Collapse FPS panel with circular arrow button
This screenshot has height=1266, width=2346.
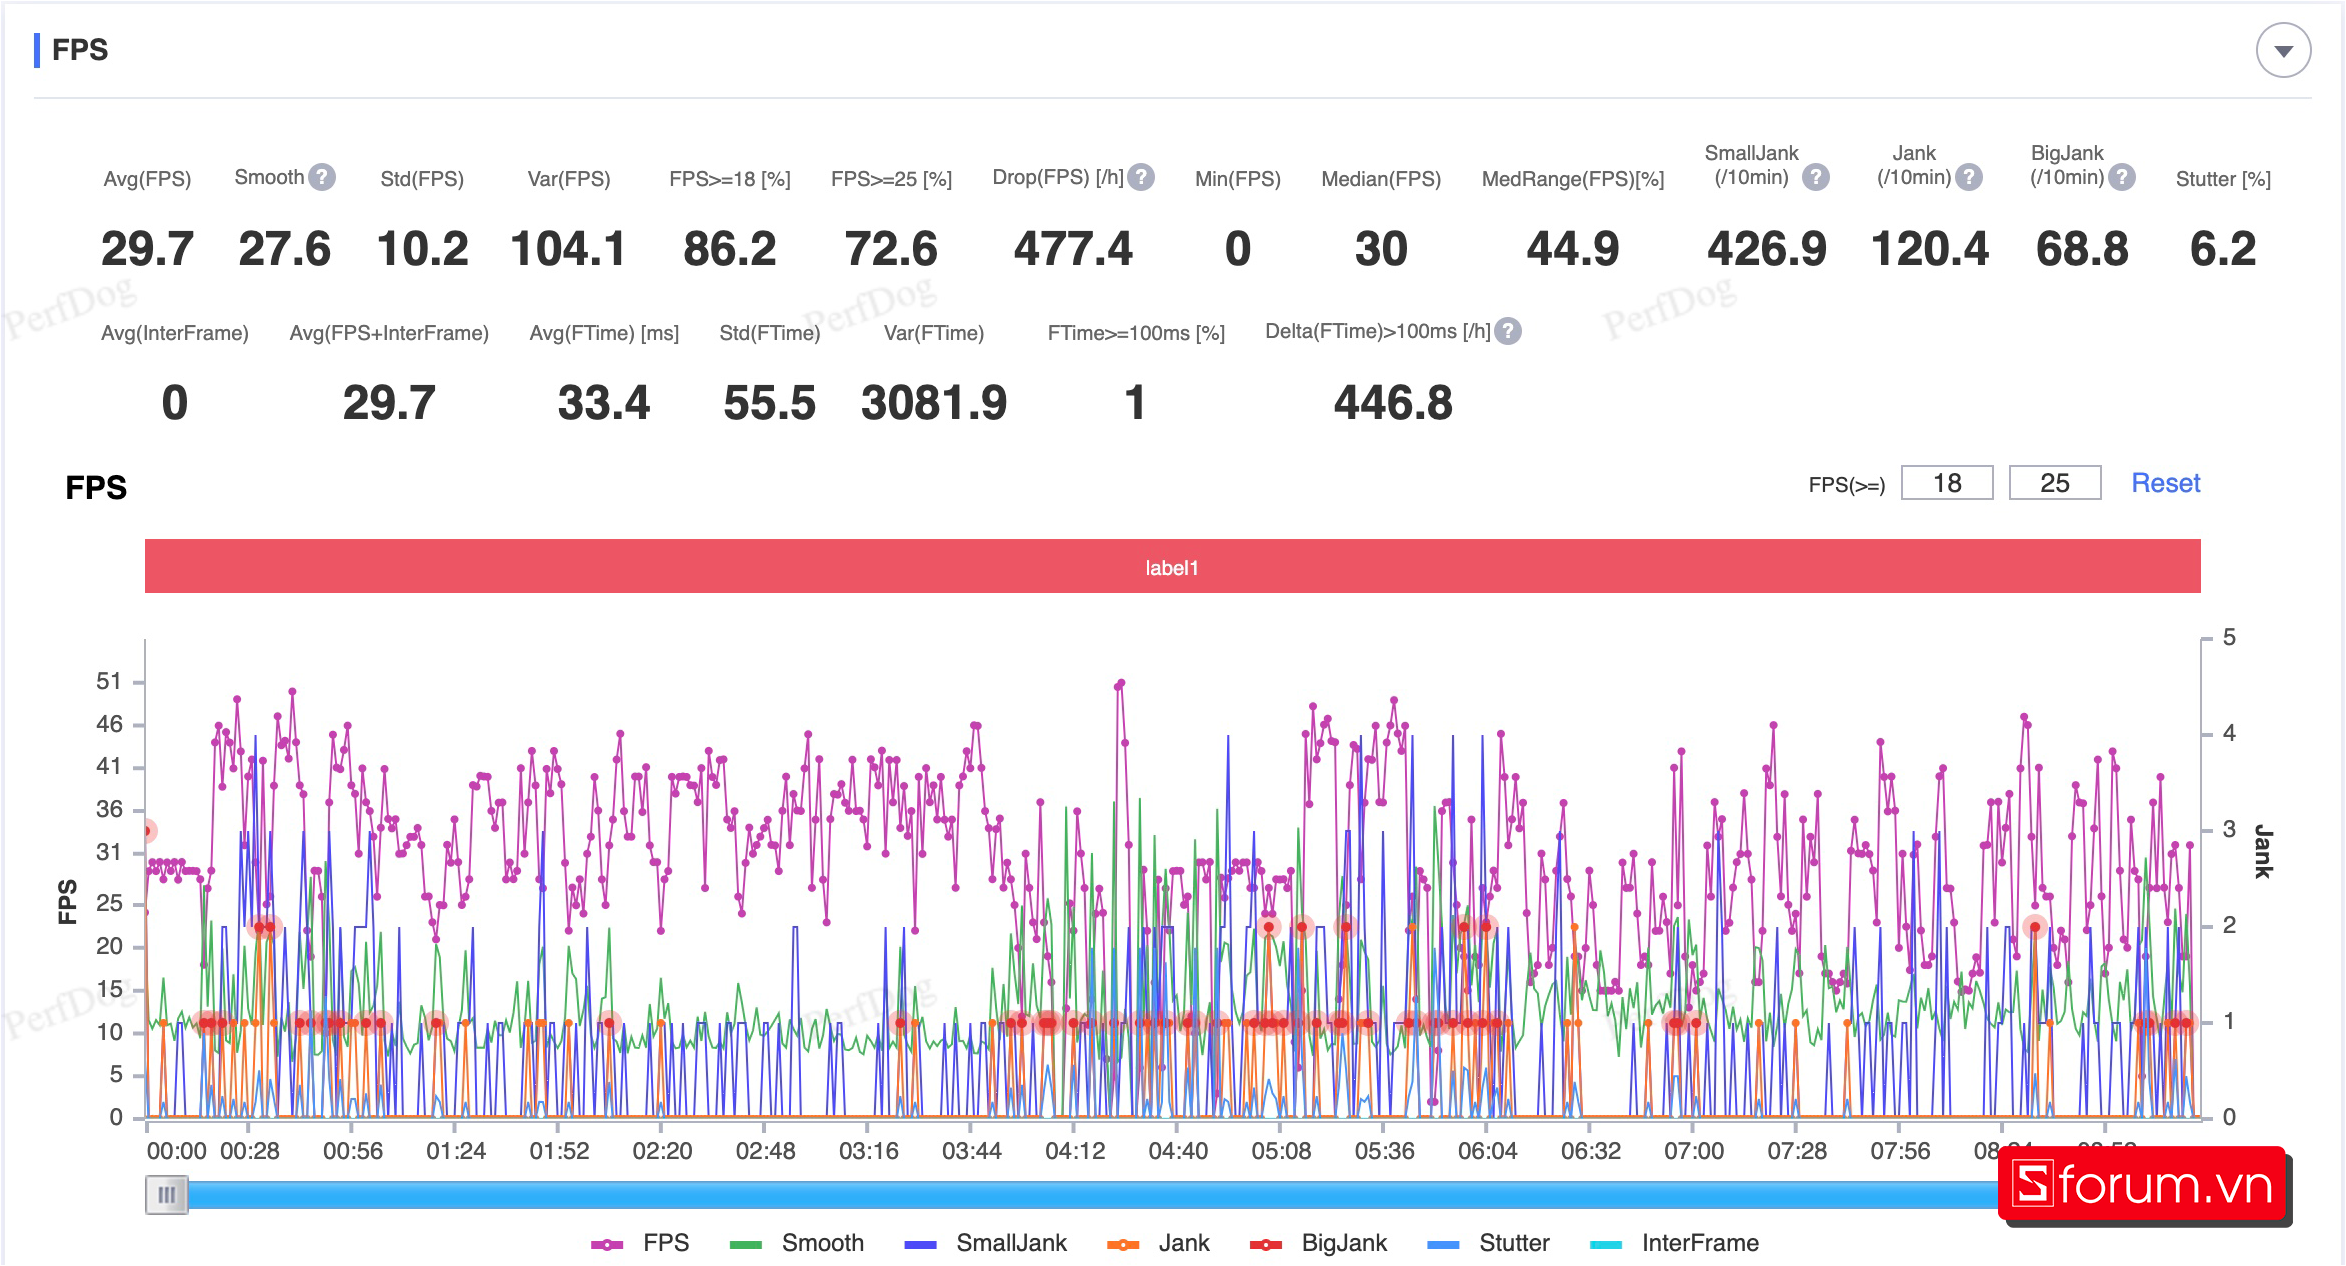coord(2282,51)
